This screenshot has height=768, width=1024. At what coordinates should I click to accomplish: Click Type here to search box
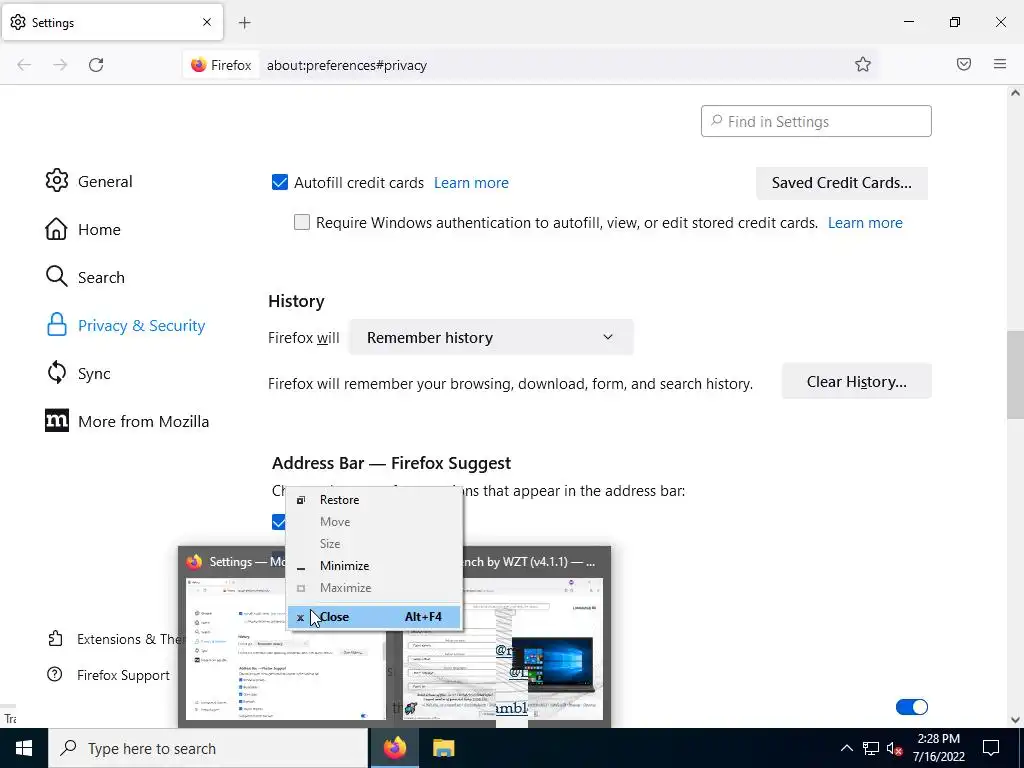(x=208, y=748)
